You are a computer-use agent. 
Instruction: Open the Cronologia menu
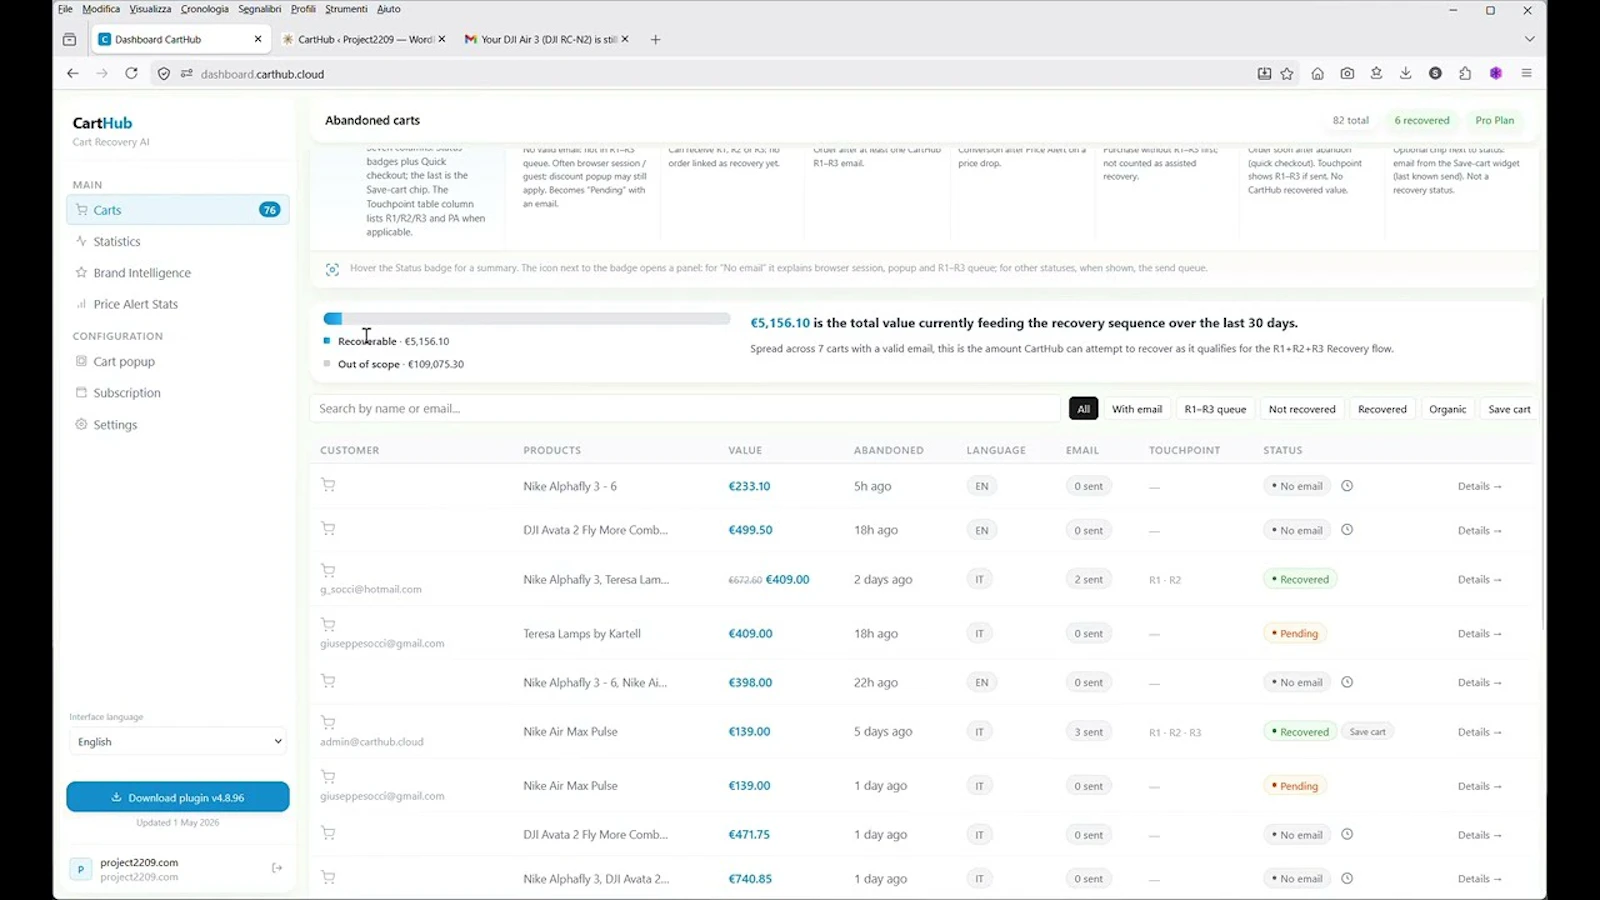(204, 9)
